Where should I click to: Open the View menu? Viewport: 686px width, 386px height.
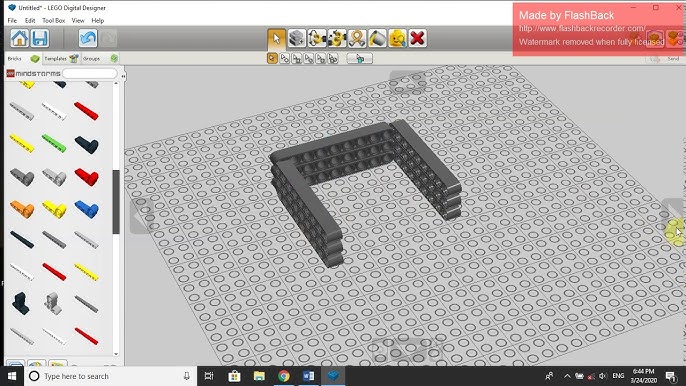tap(78, 21)
